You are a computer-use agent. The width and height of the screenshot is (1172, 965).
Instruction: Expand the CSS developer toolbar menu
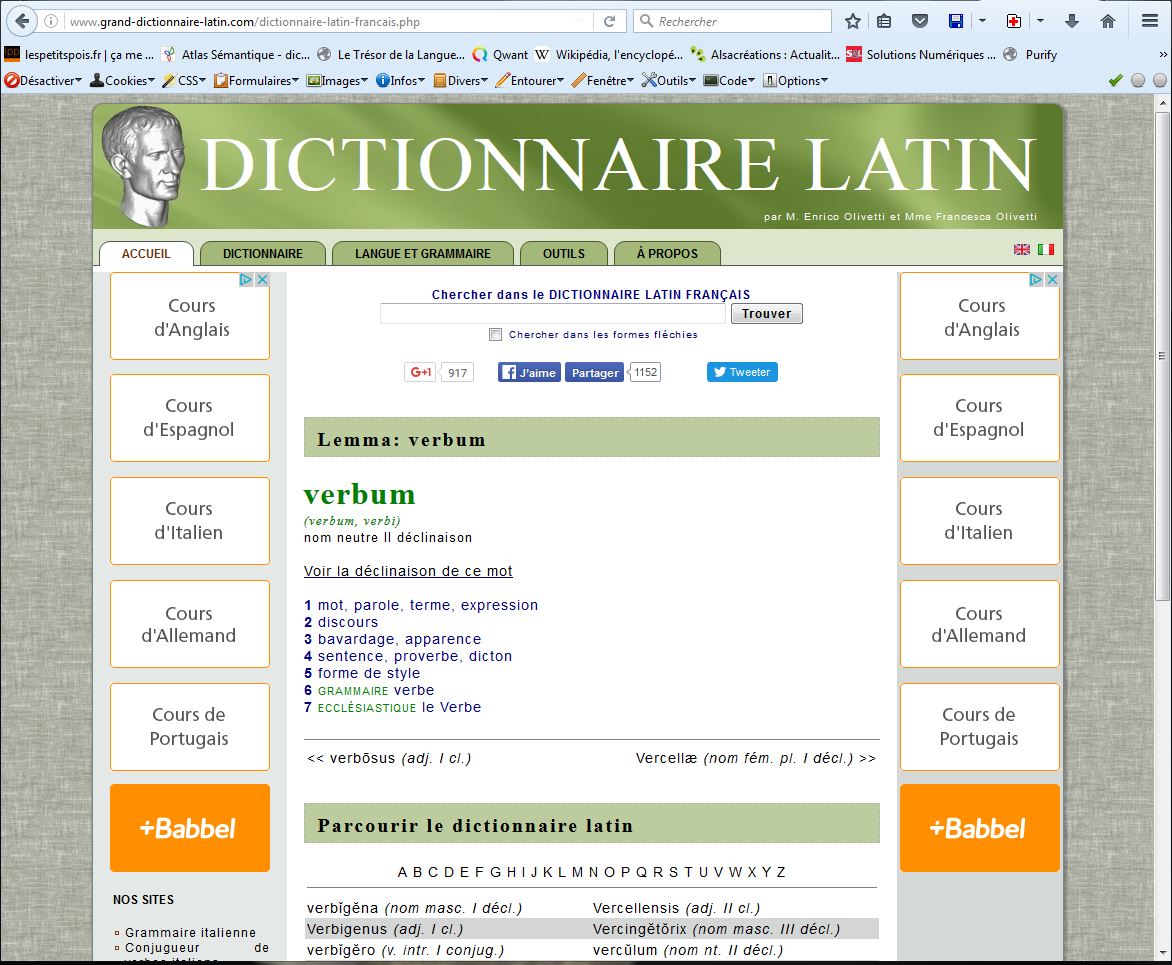pos(185,80)
